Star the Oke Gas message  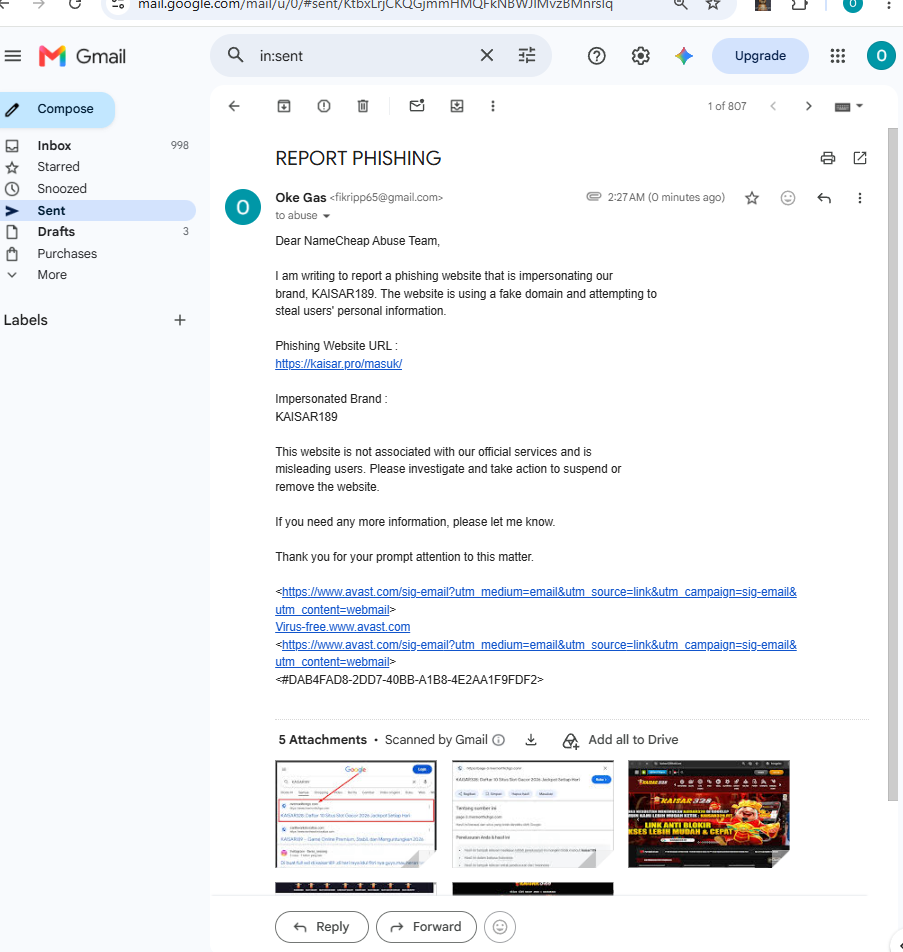(x=752, y=198)
